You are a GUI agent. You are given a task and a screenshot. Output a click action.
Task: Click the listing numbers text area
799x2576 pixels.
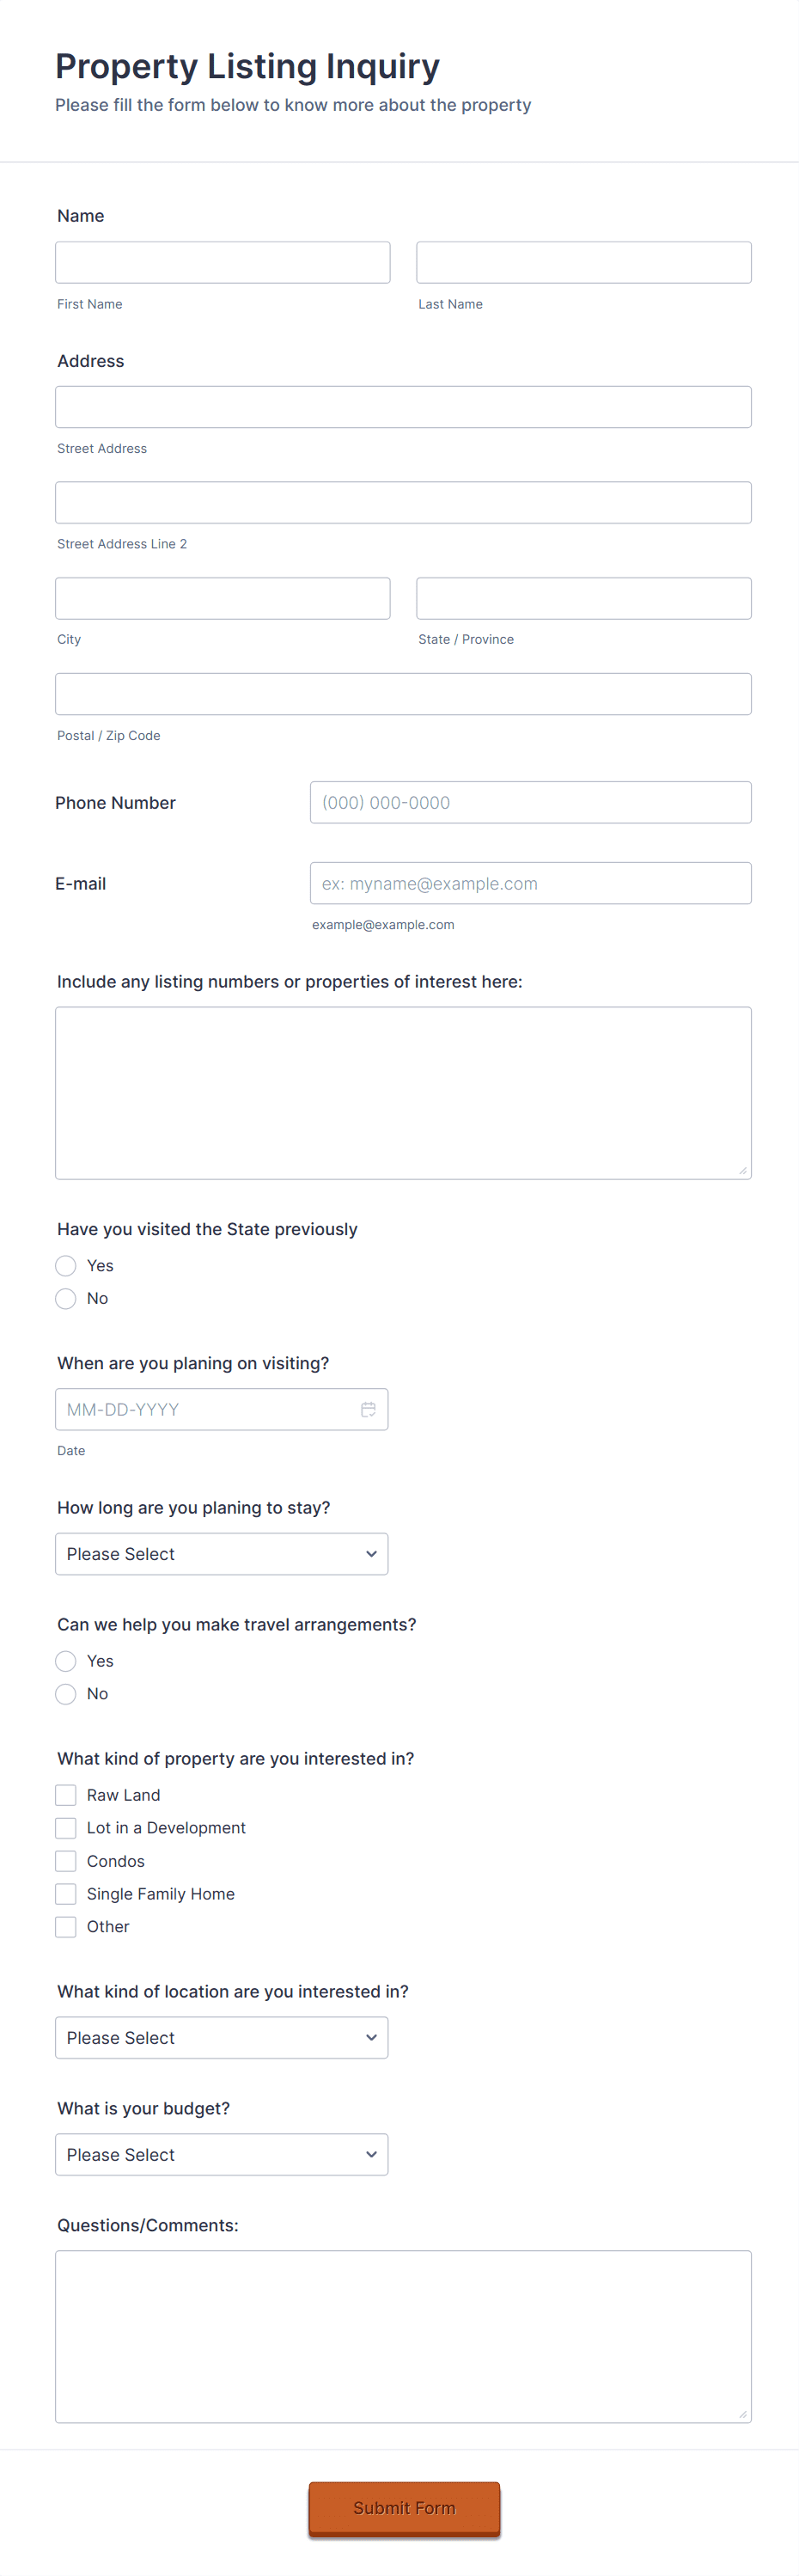click(x=403, y=1091)
